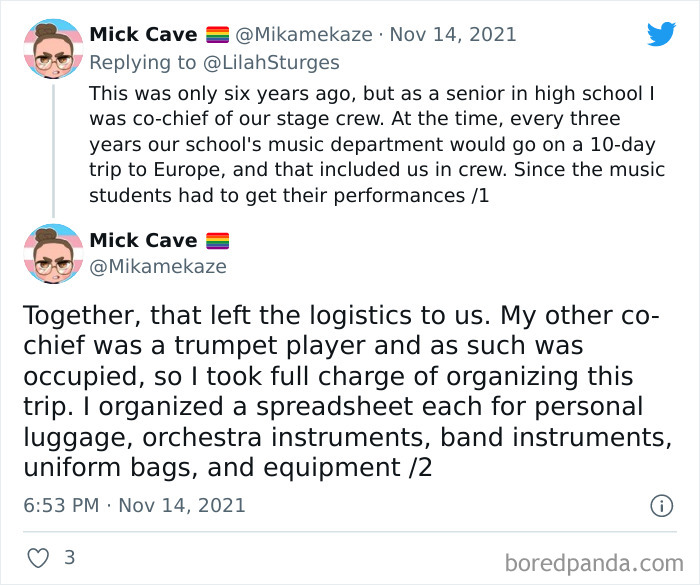Open the 6:53 PM timestamp link
Viewport: 700px width, 585px height.
tap(60, 505)
